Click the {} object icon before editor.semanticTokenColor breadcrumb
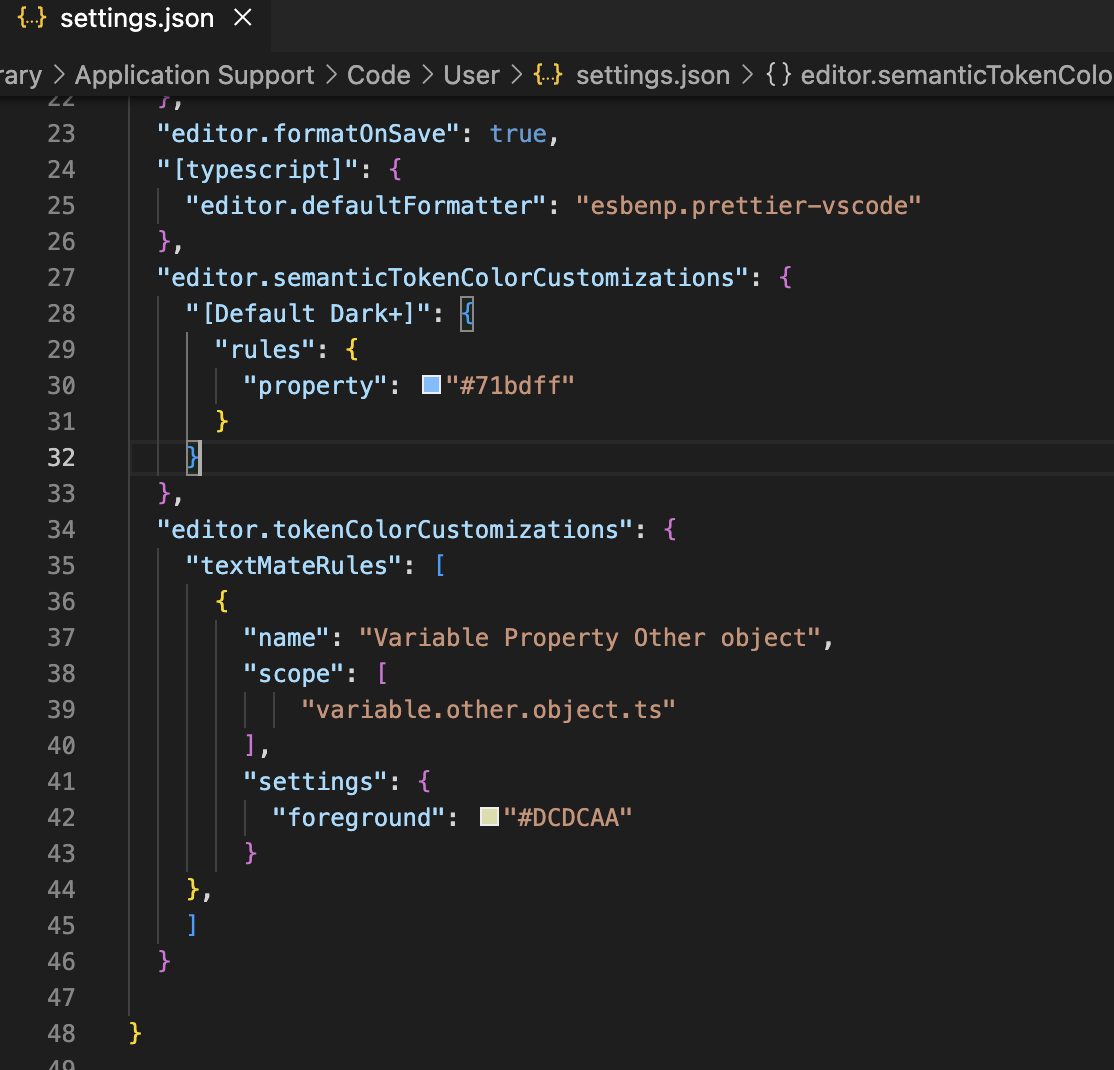1114x1070 pixels. [x=778, y=74]
